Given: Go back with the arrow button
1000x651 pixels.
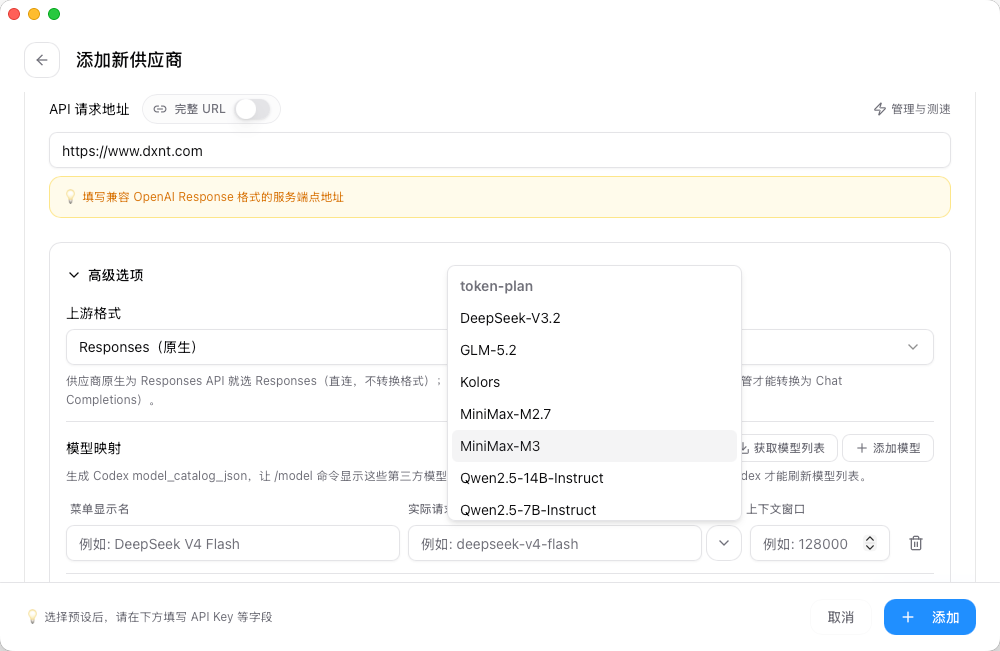Looking at the screenshot, I should pyautogui.click(x=42, y=60).
